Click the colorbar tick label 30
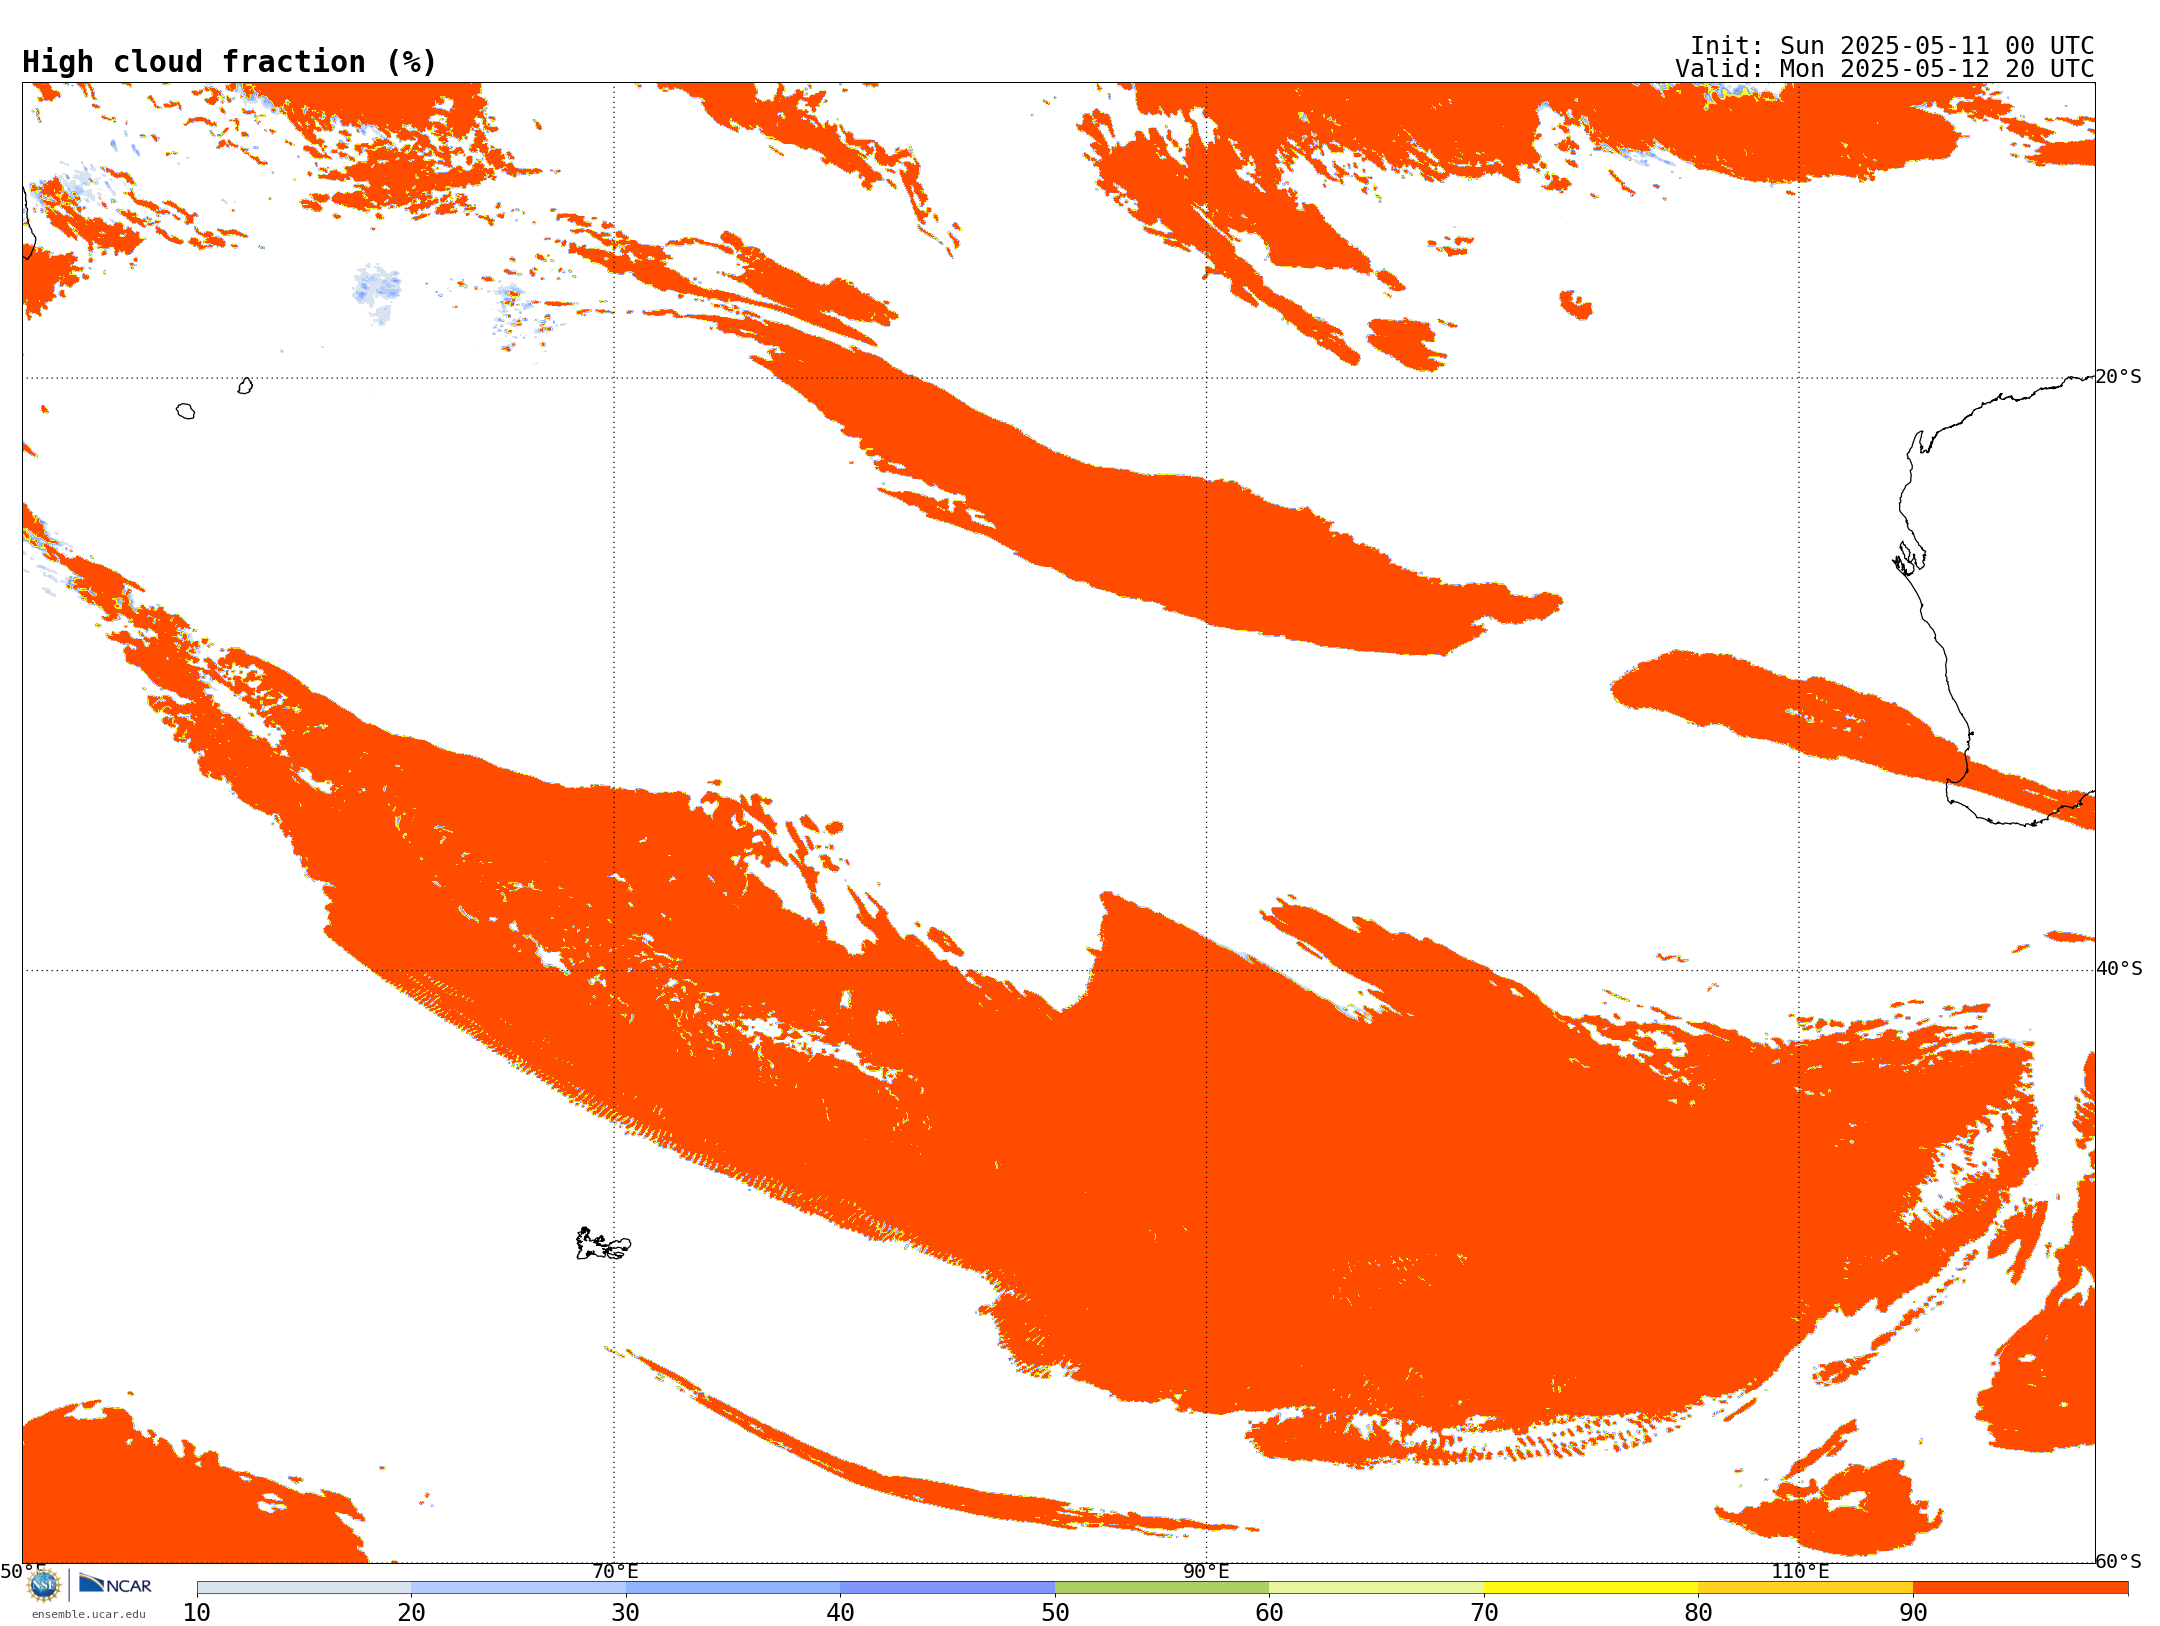This screenshot has width=2160, height=1626. tap(626, 1613)
